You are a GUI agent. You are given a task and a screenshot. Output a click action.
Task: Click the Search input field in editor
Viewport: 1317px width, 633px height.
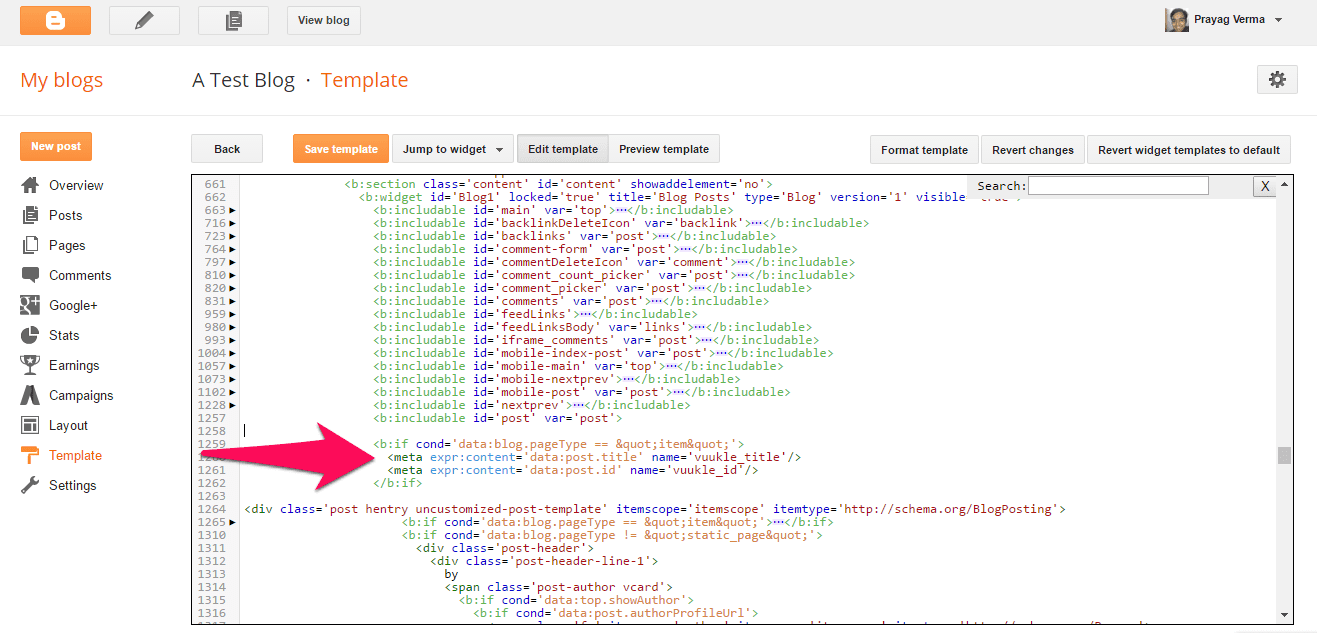1117,186
